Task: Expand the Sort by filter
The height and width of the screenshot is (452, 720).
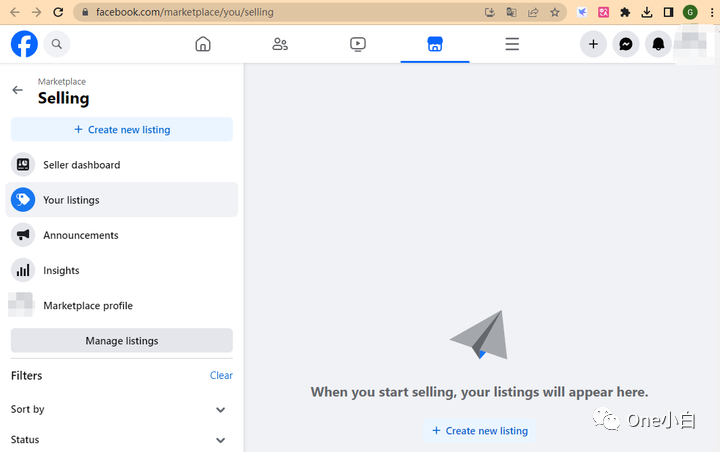Action: tap(122, 409)
